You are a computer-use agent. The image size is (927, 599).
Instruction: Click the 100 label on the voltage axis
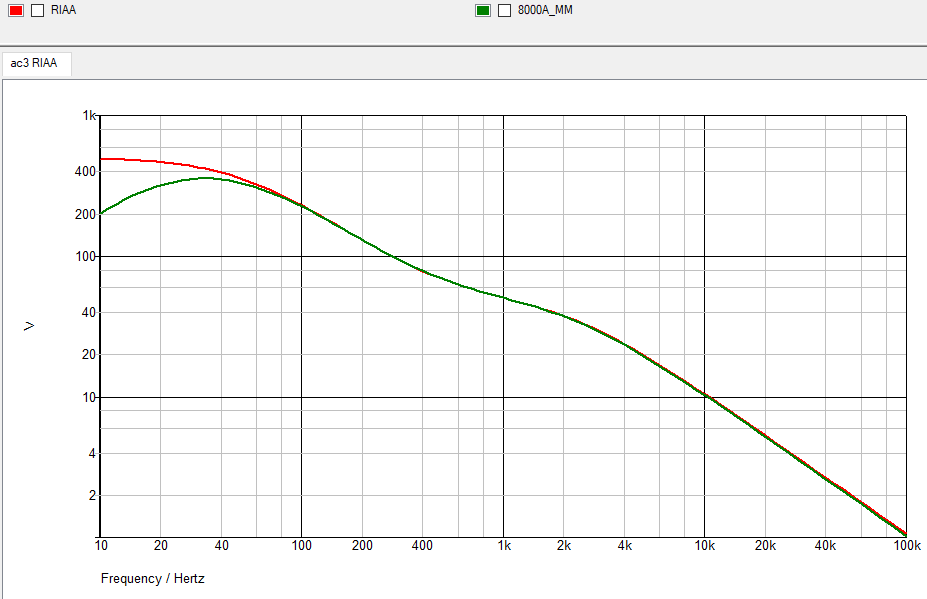[85, 257]
